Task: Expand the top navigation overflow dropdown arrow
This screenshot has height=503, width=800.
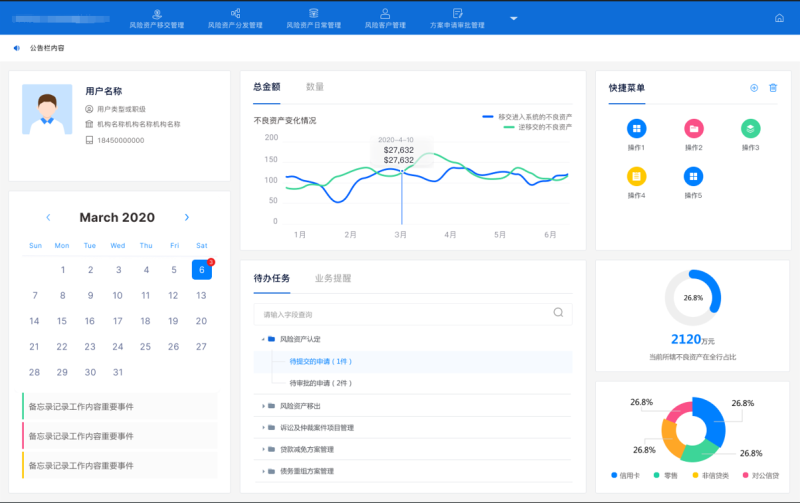Action: point(513,18)
